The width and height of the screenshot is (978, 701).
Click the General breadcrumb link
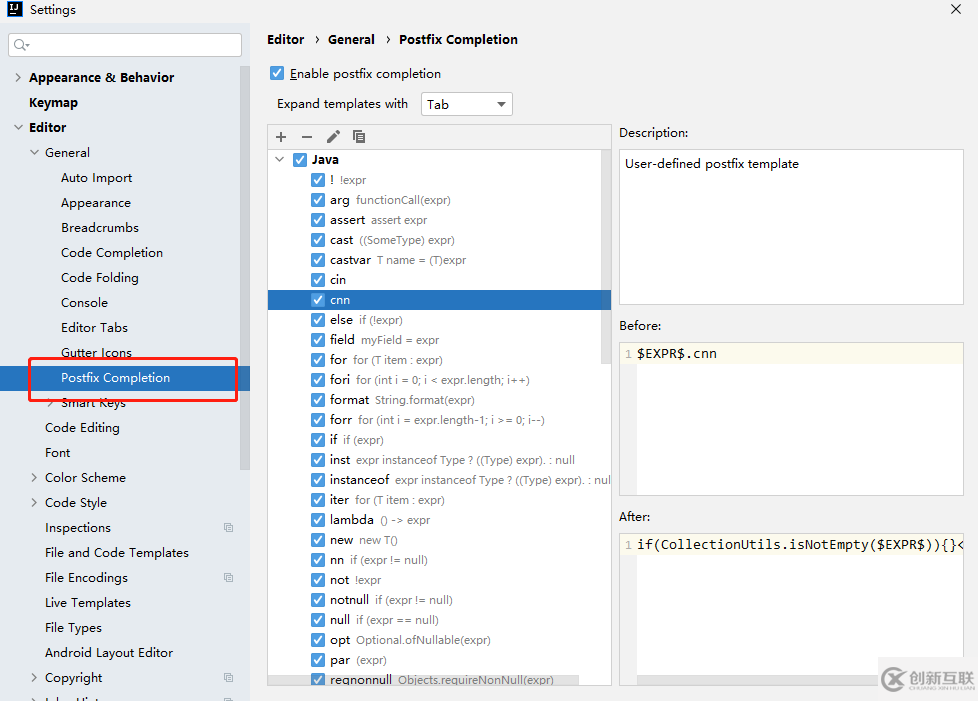tap(351, 40)
